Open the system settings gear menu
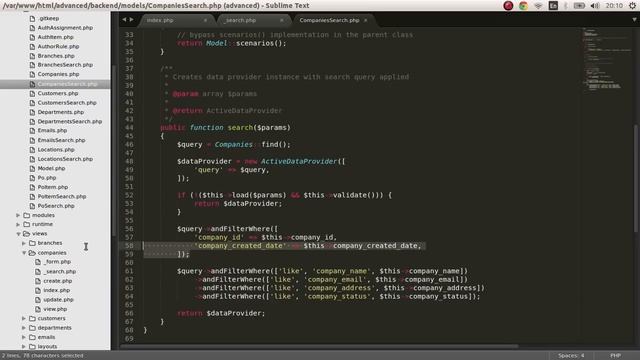The image size is (640, 360). click(x=633, y=6)
